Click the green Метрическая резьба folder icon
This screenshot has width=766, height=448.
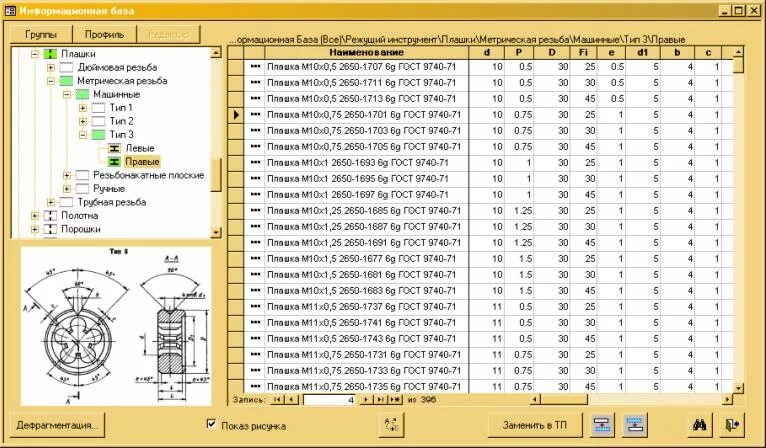(66, 81)
